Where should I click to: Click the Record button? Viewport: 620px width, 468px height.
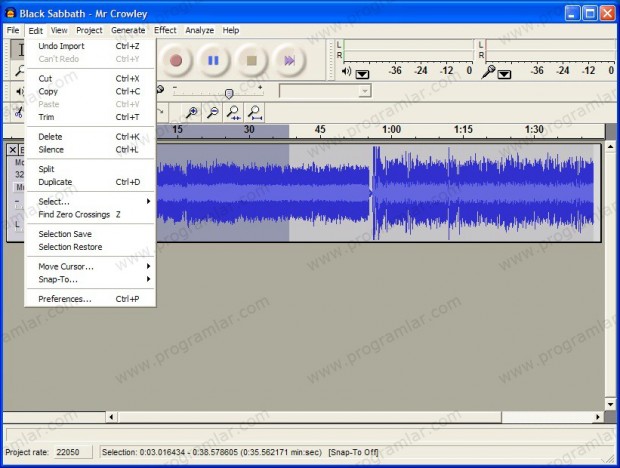176,60
